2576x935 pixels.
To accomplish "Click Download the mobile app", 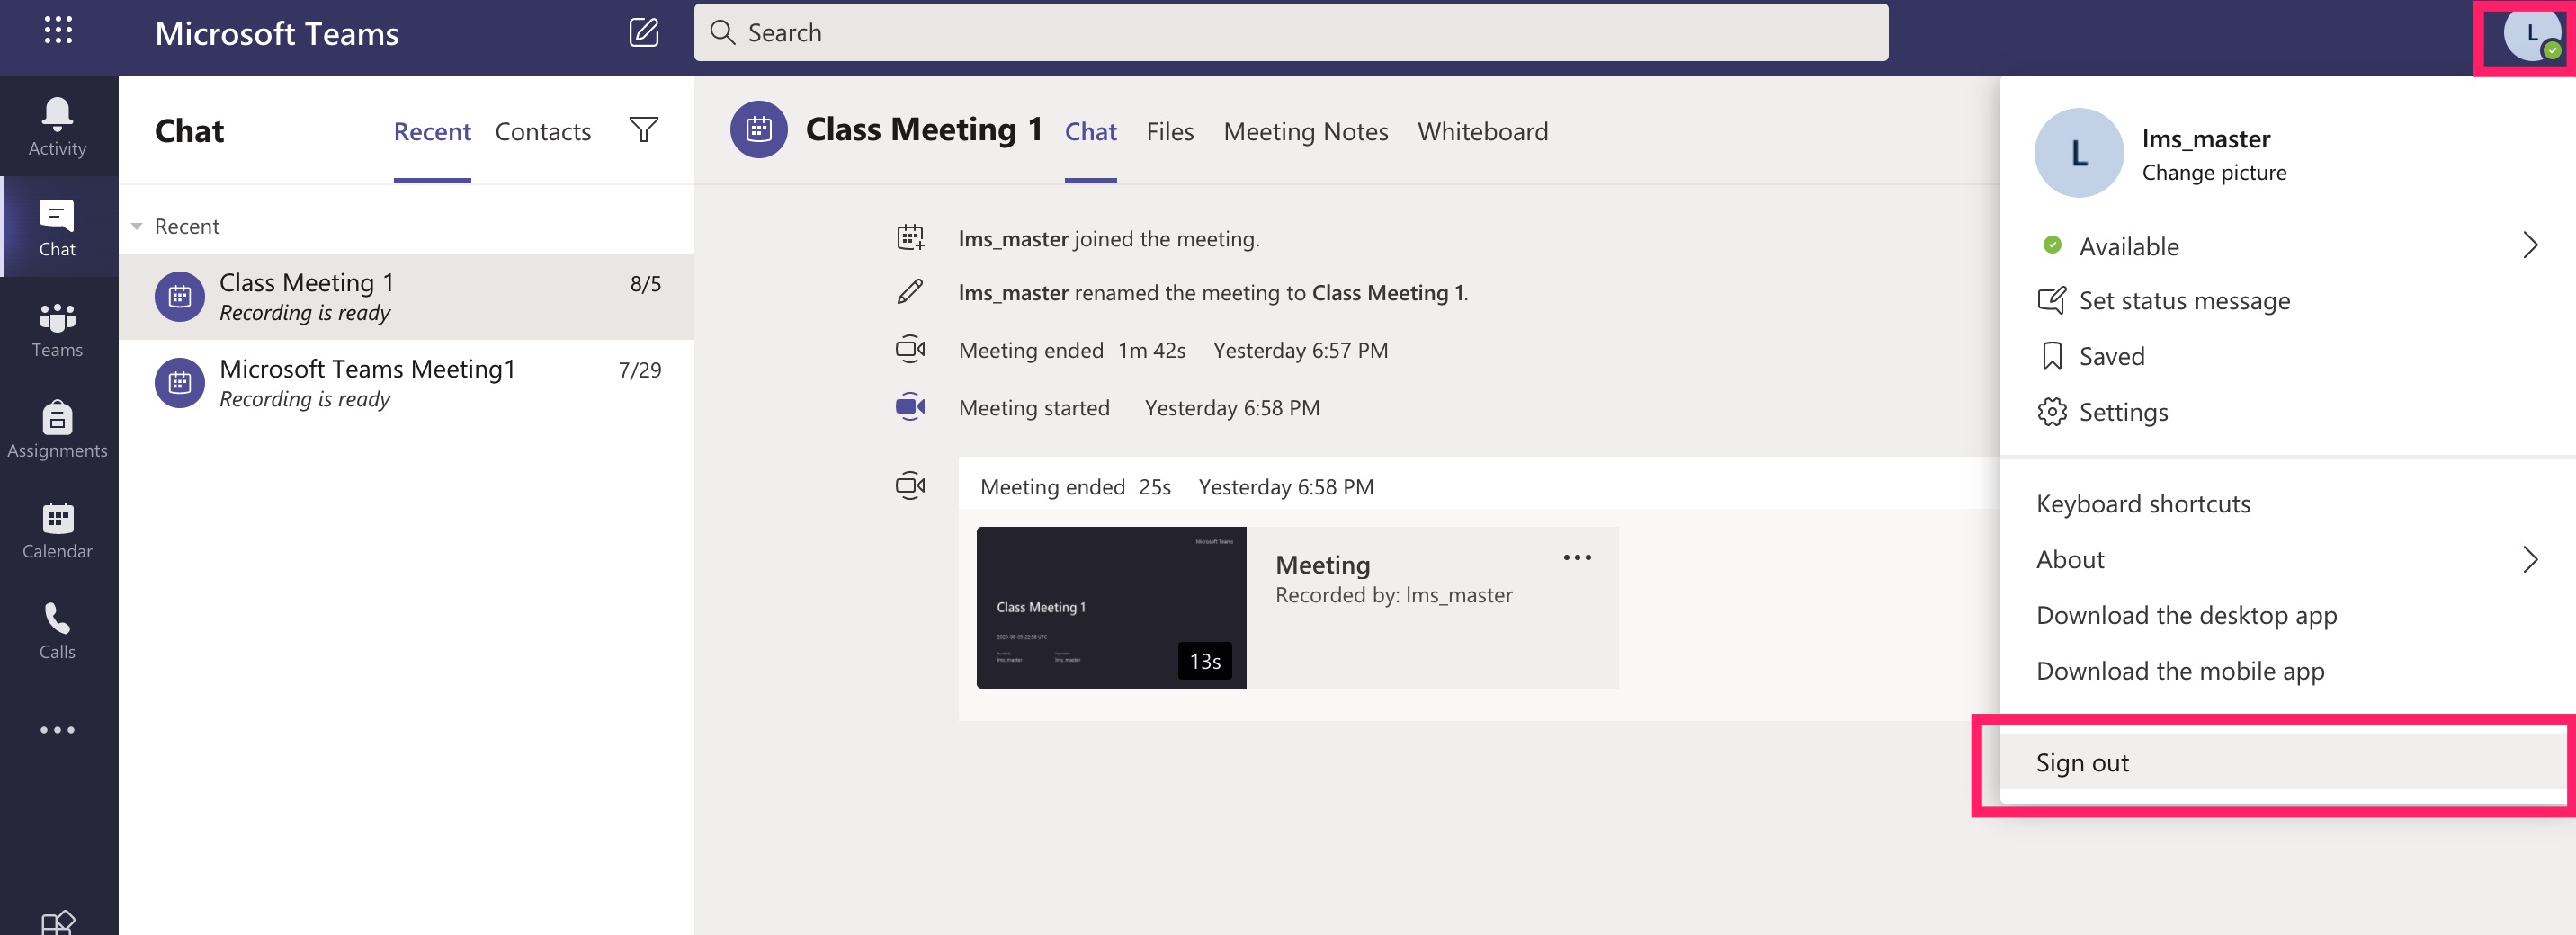I will point(2180,671).
